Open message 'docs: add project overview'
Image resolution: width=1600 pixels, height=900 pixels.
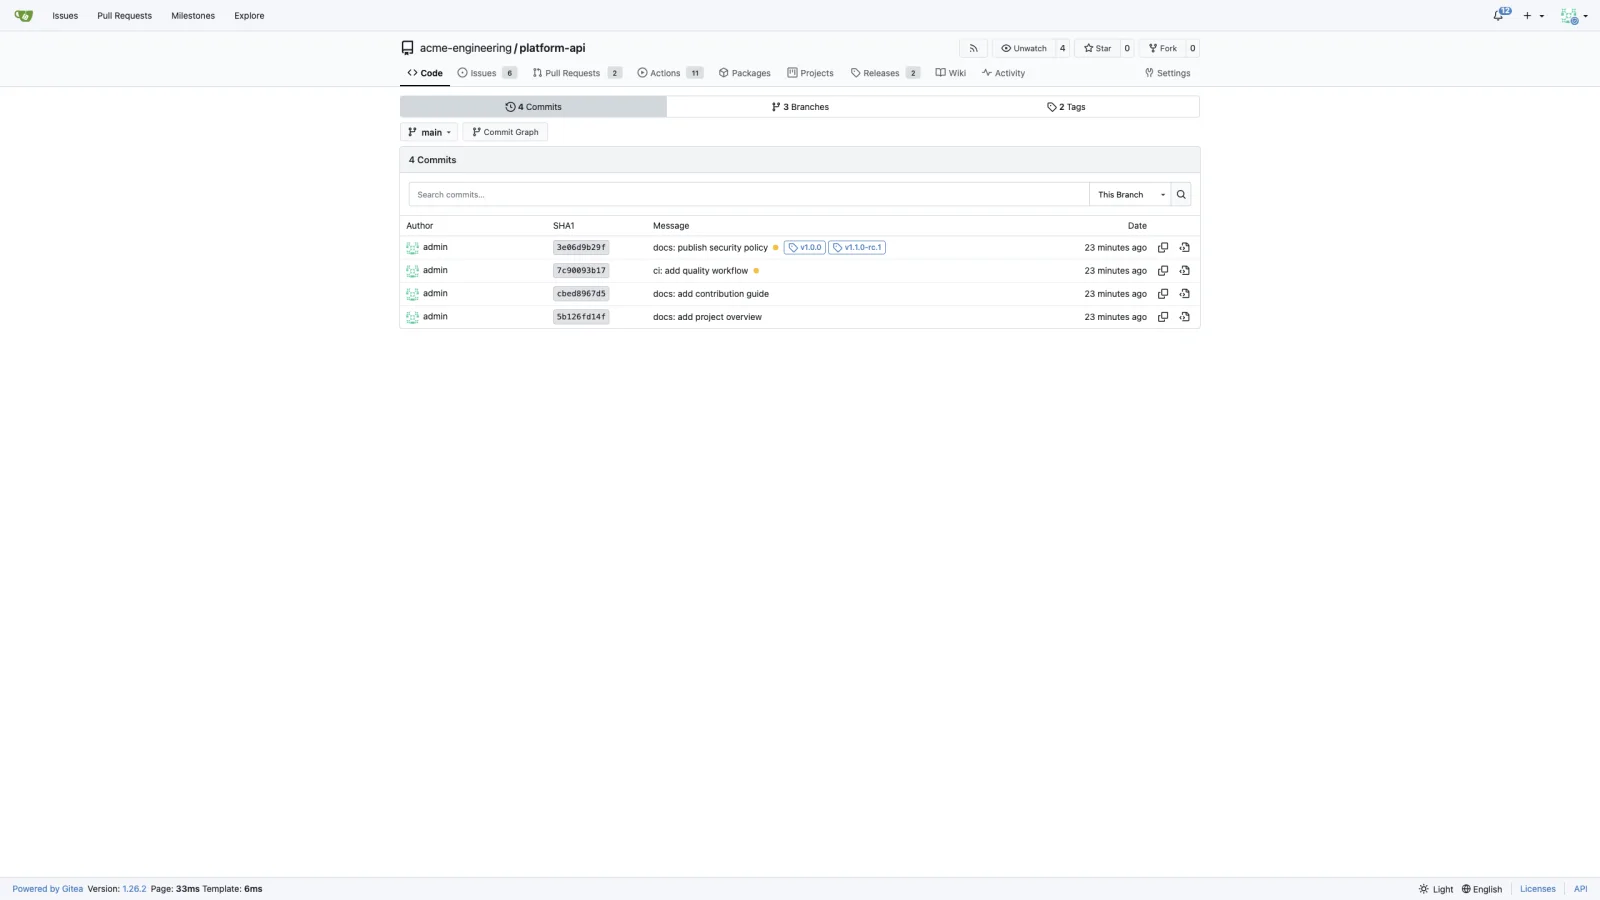pos(707,317)
